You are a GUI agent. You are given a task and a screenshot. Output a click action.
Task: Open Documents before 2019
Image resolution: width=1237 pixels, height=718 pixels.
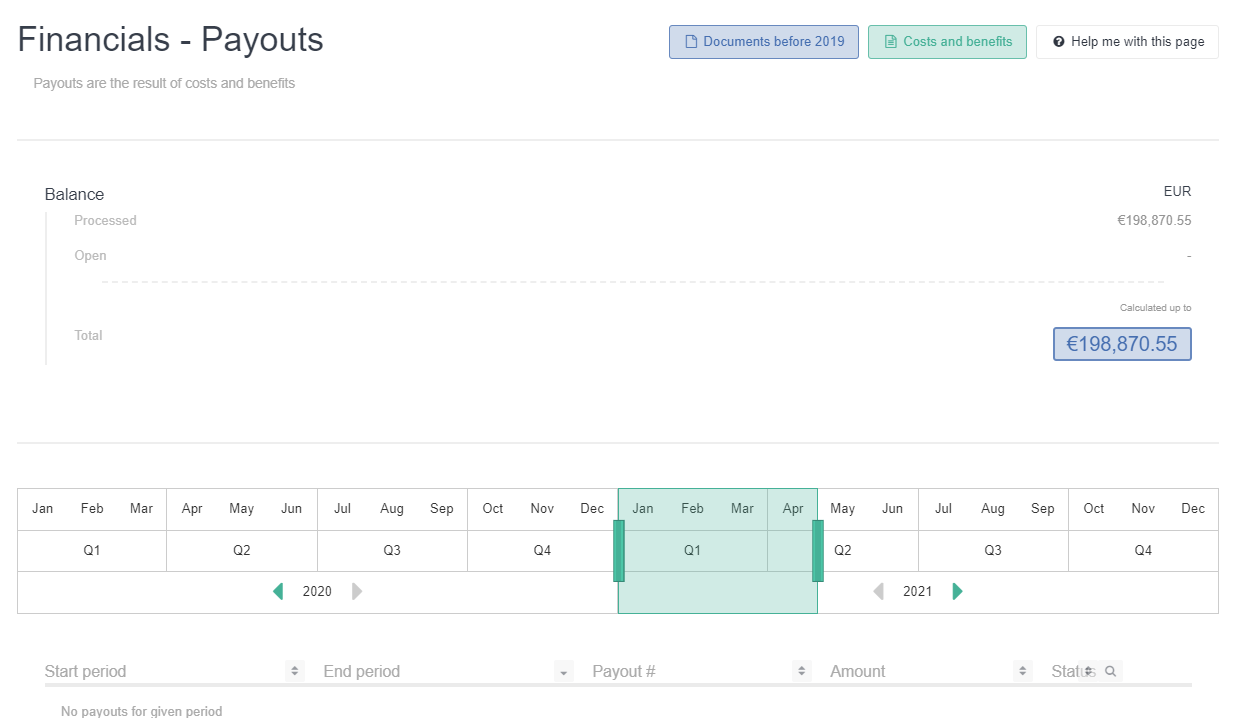pos(764,42)
